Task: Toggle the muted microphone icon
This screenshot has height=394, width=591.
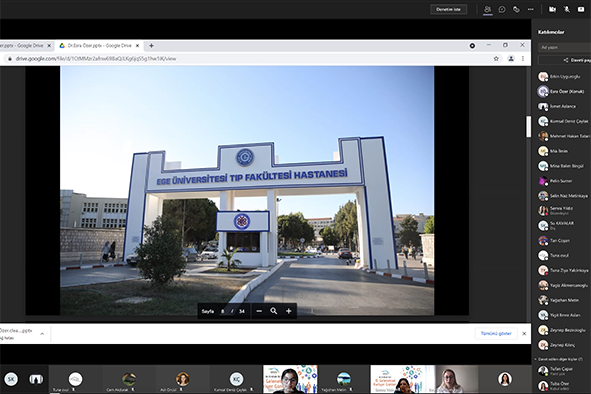Action: point(567,9)
